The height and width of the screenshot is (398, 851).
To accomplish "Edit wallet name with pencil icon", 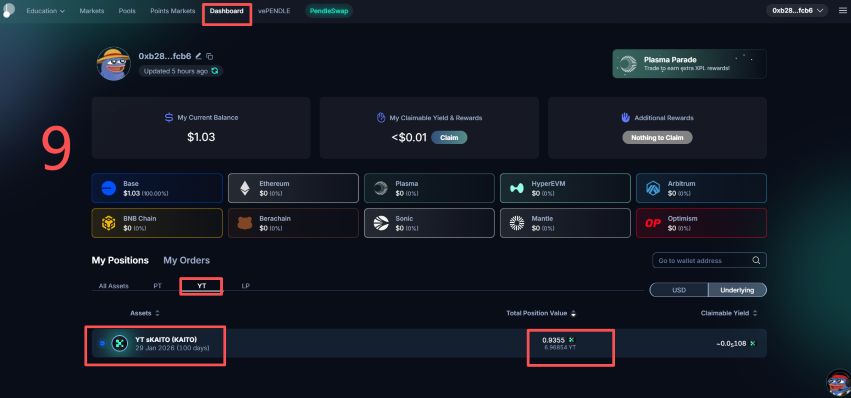I will [x=199, y=56].
